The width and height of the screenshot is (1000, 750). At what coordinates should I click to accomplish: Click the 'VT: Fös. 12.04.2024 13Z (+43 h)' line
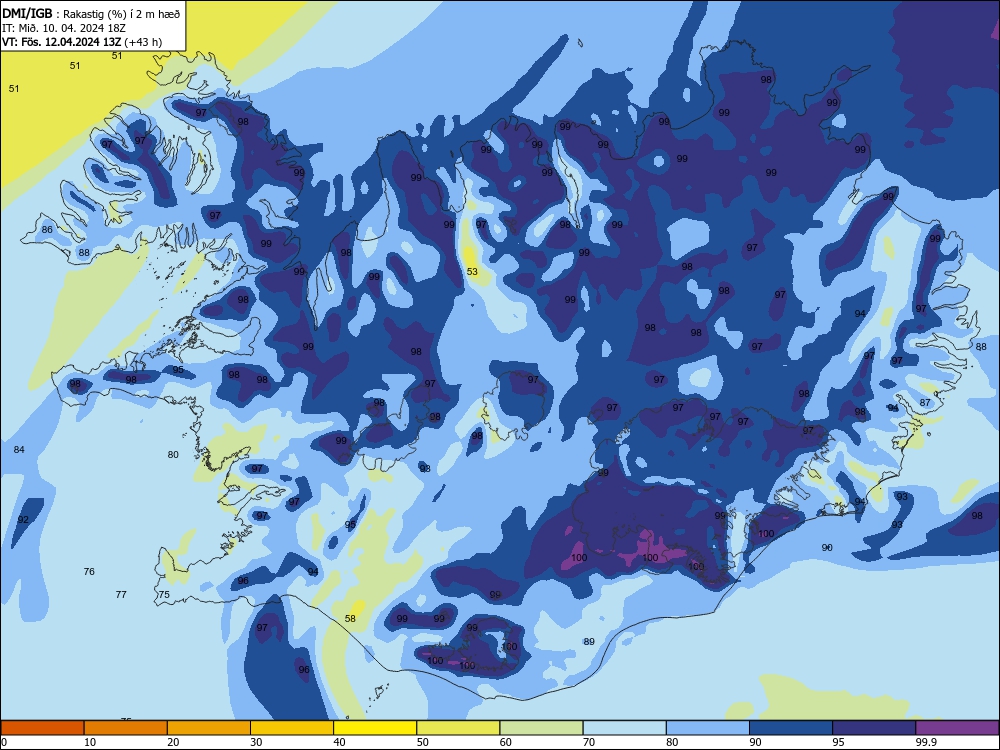click(x=82, y=42)
